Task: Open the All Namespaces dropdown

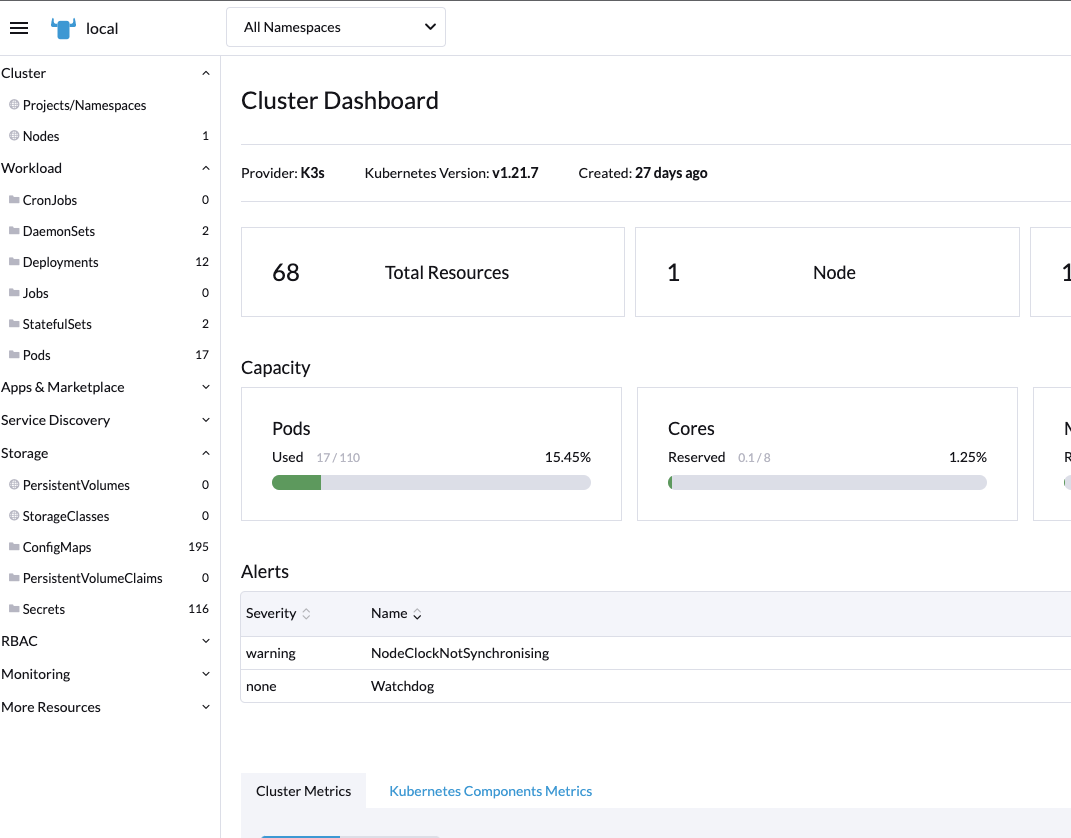Action: [335, 27]
